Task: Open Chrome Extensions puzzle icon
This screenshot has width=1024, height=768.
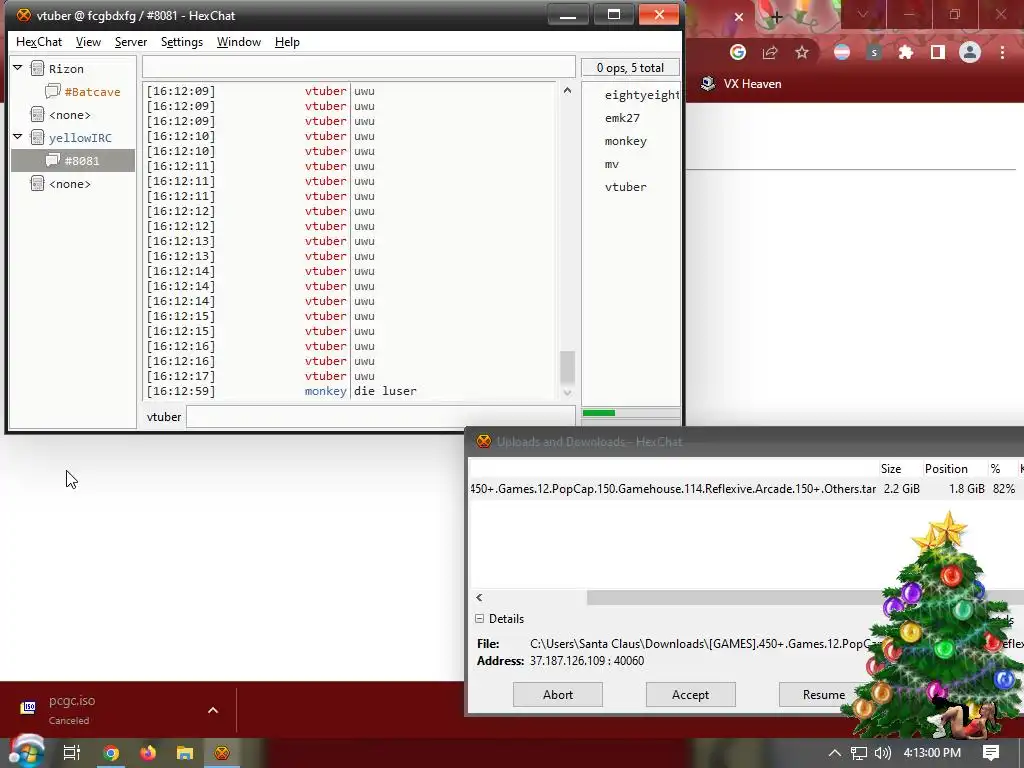Action: [905, 52]
